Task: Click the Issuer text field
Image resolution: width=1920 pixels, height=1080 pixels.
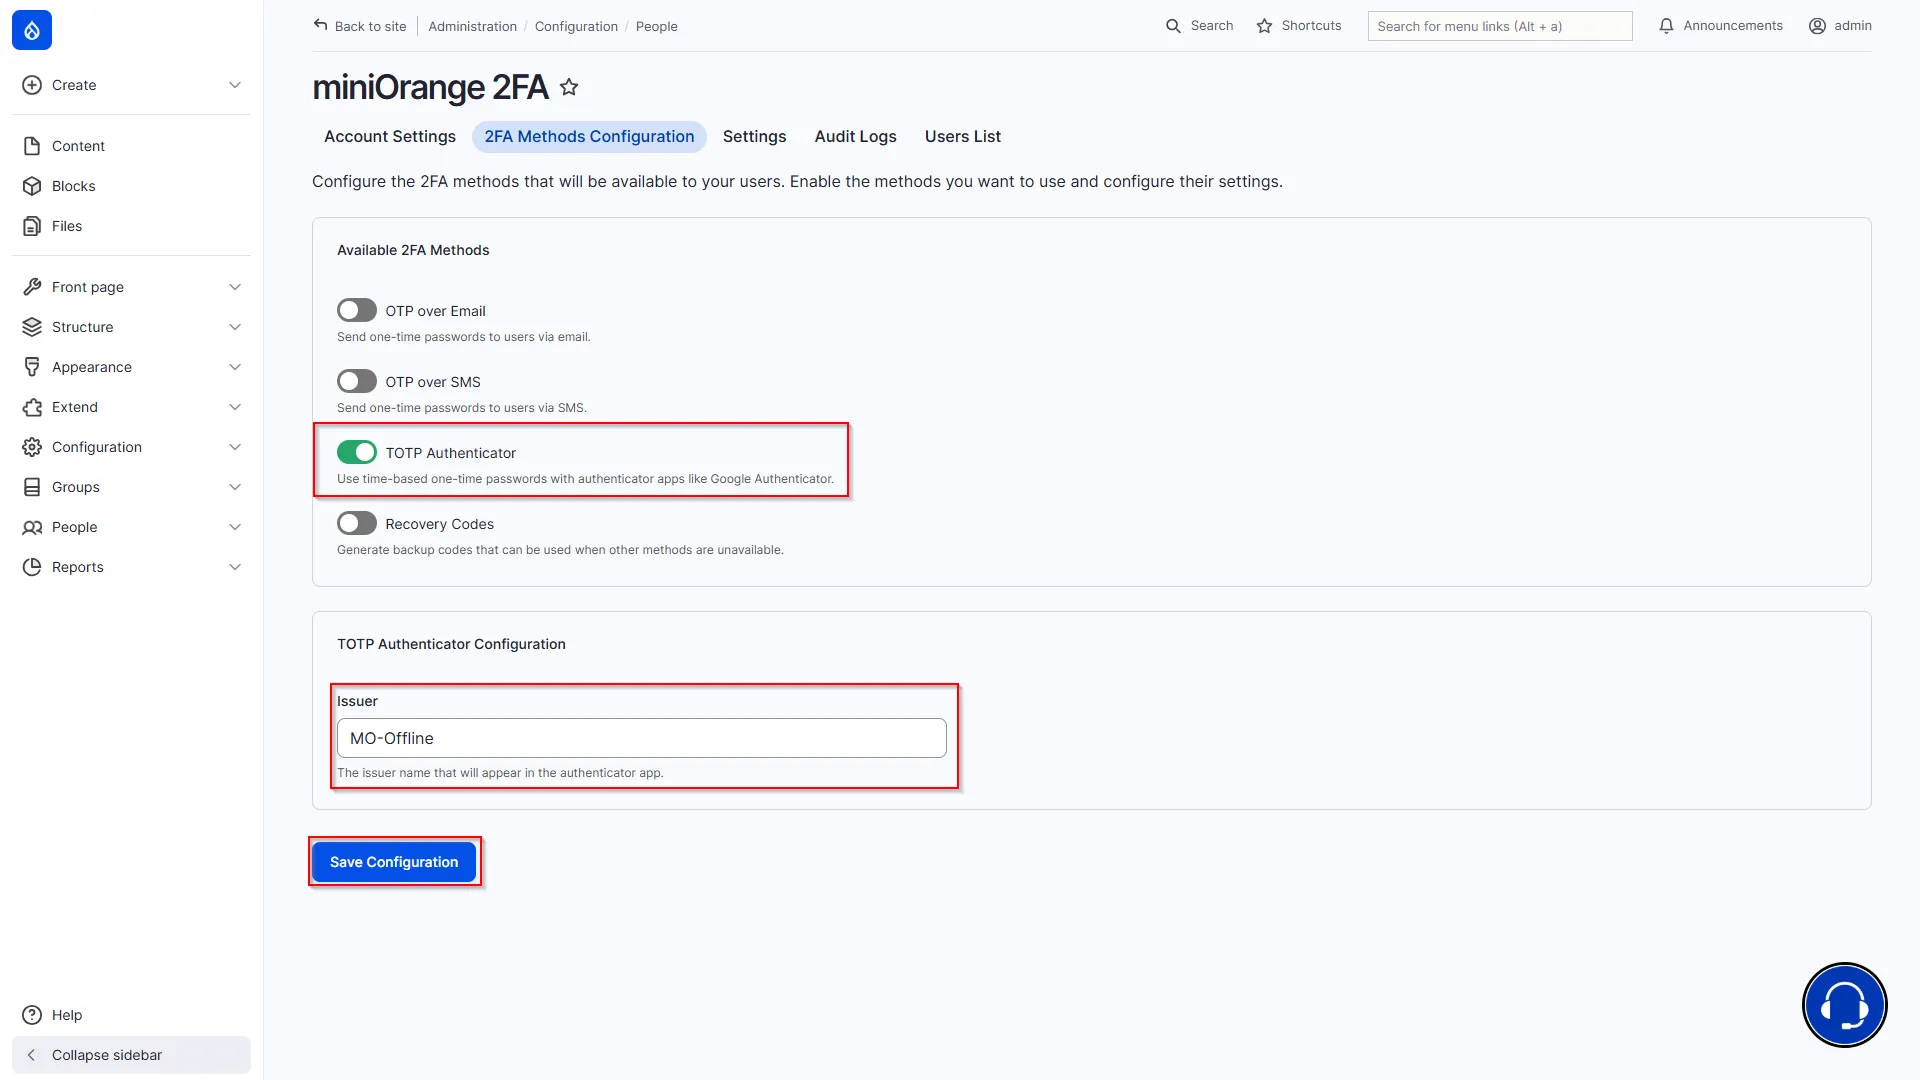Action: coord(641,738)
